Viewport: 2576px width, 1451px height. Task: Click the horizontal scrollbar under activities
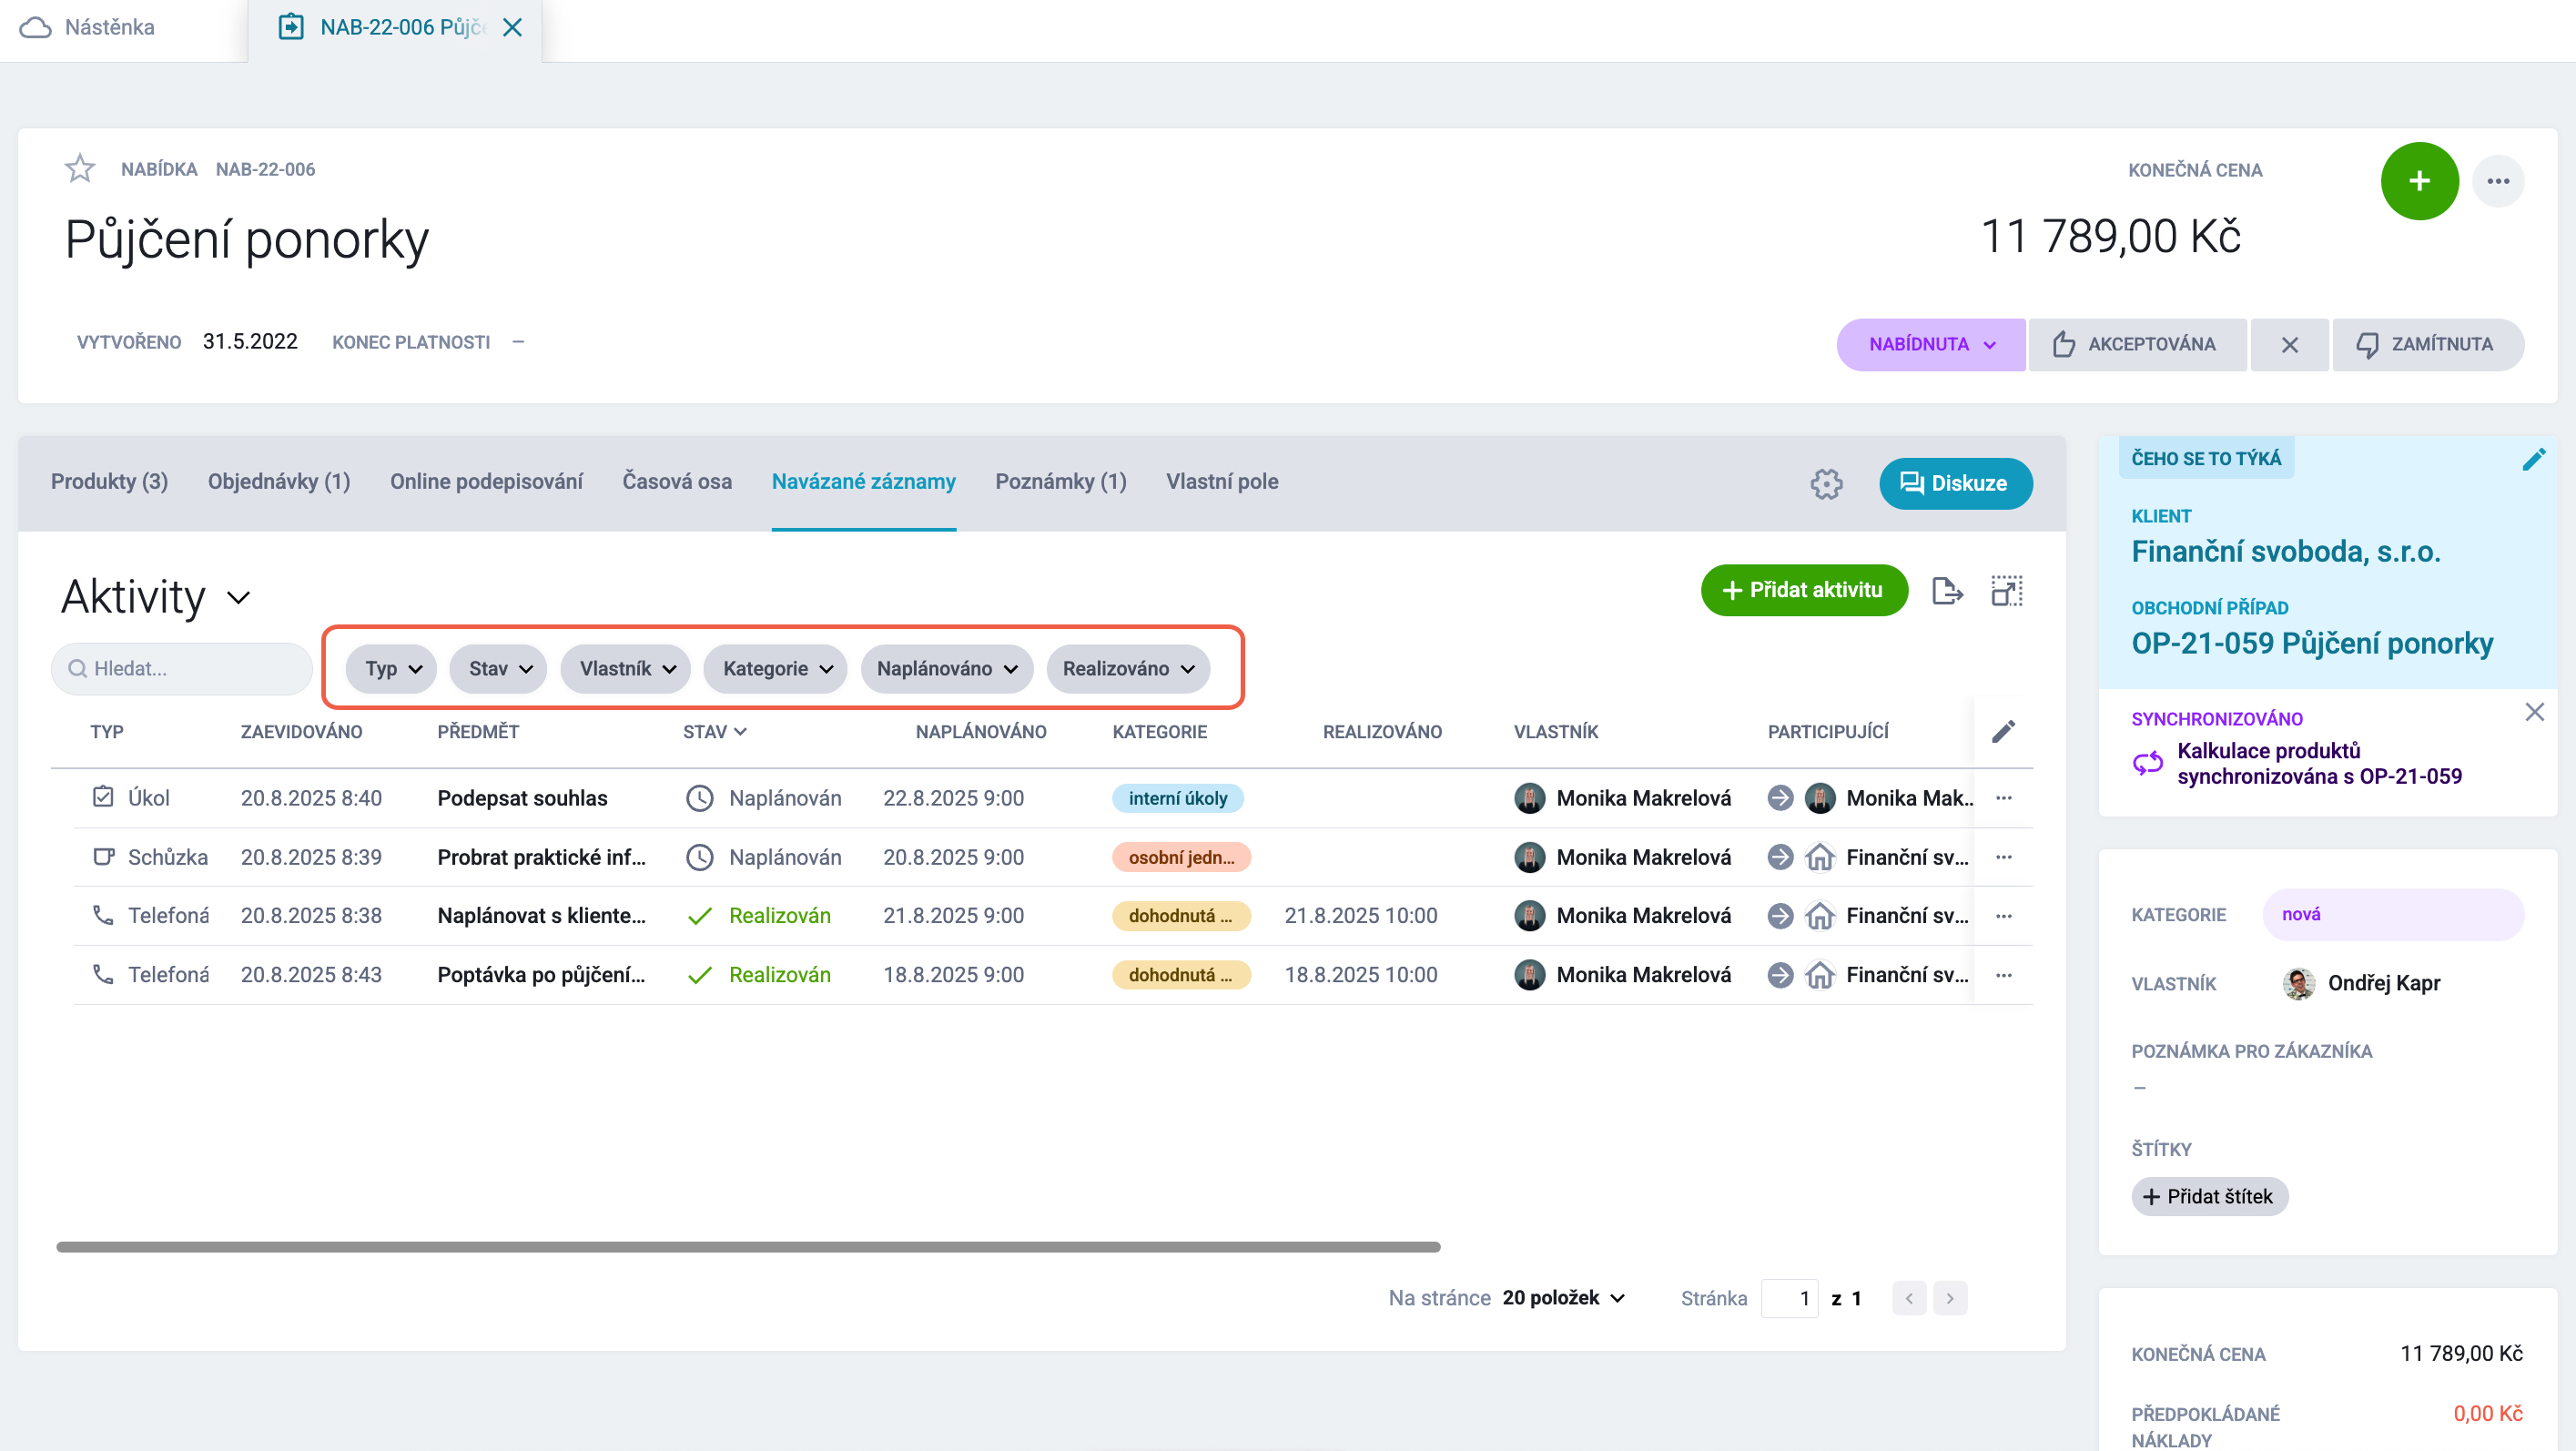pyautogui.click(x=748, y=1247)
